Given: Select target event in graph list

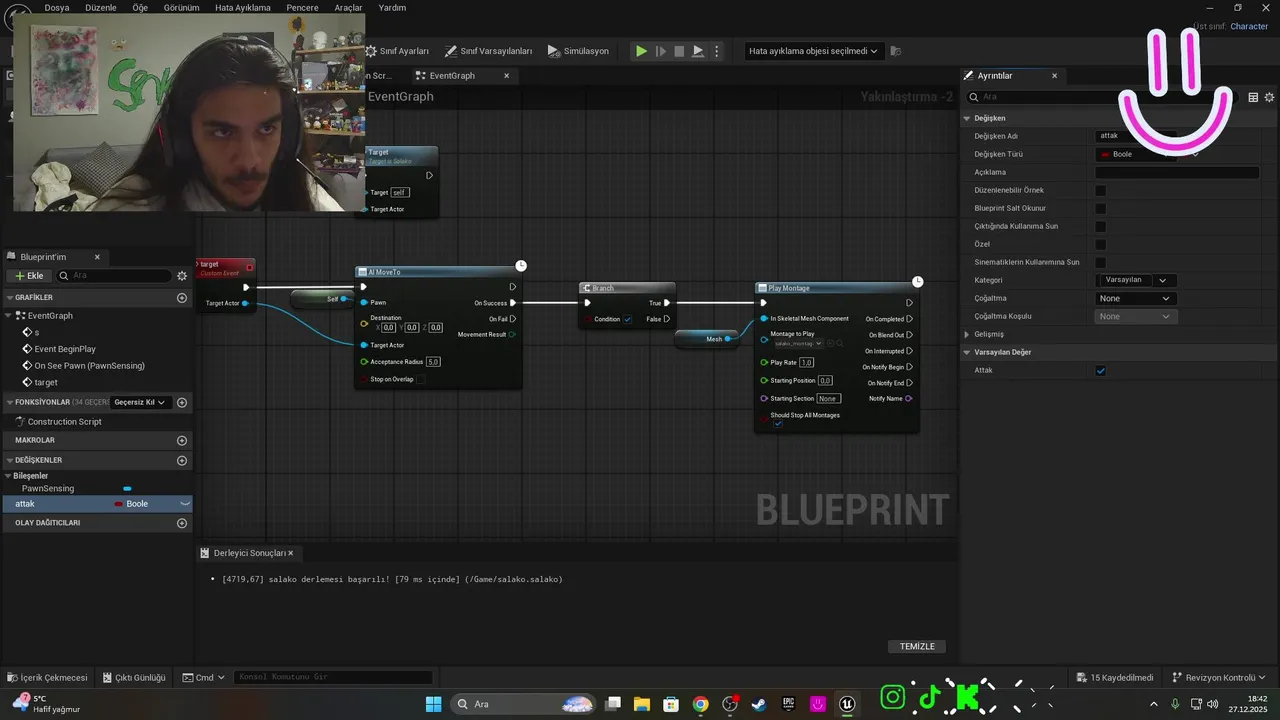Looking at the screenshot, I should [46, 382].
